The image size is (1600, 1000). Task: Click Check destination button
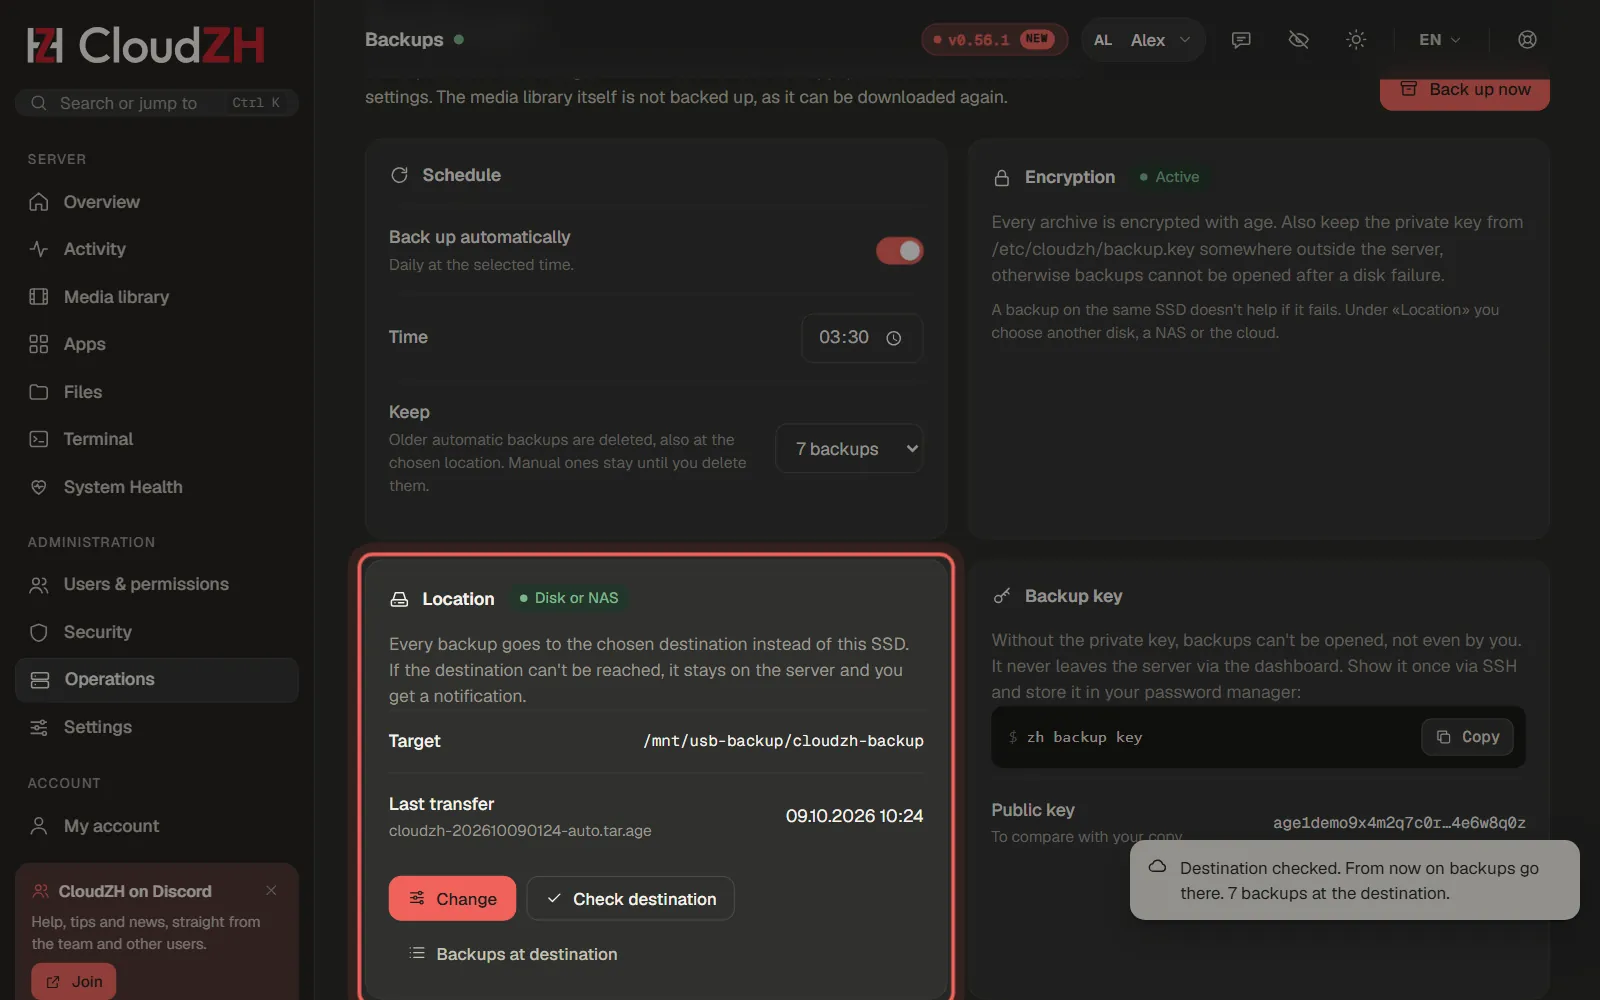point(631,899)
